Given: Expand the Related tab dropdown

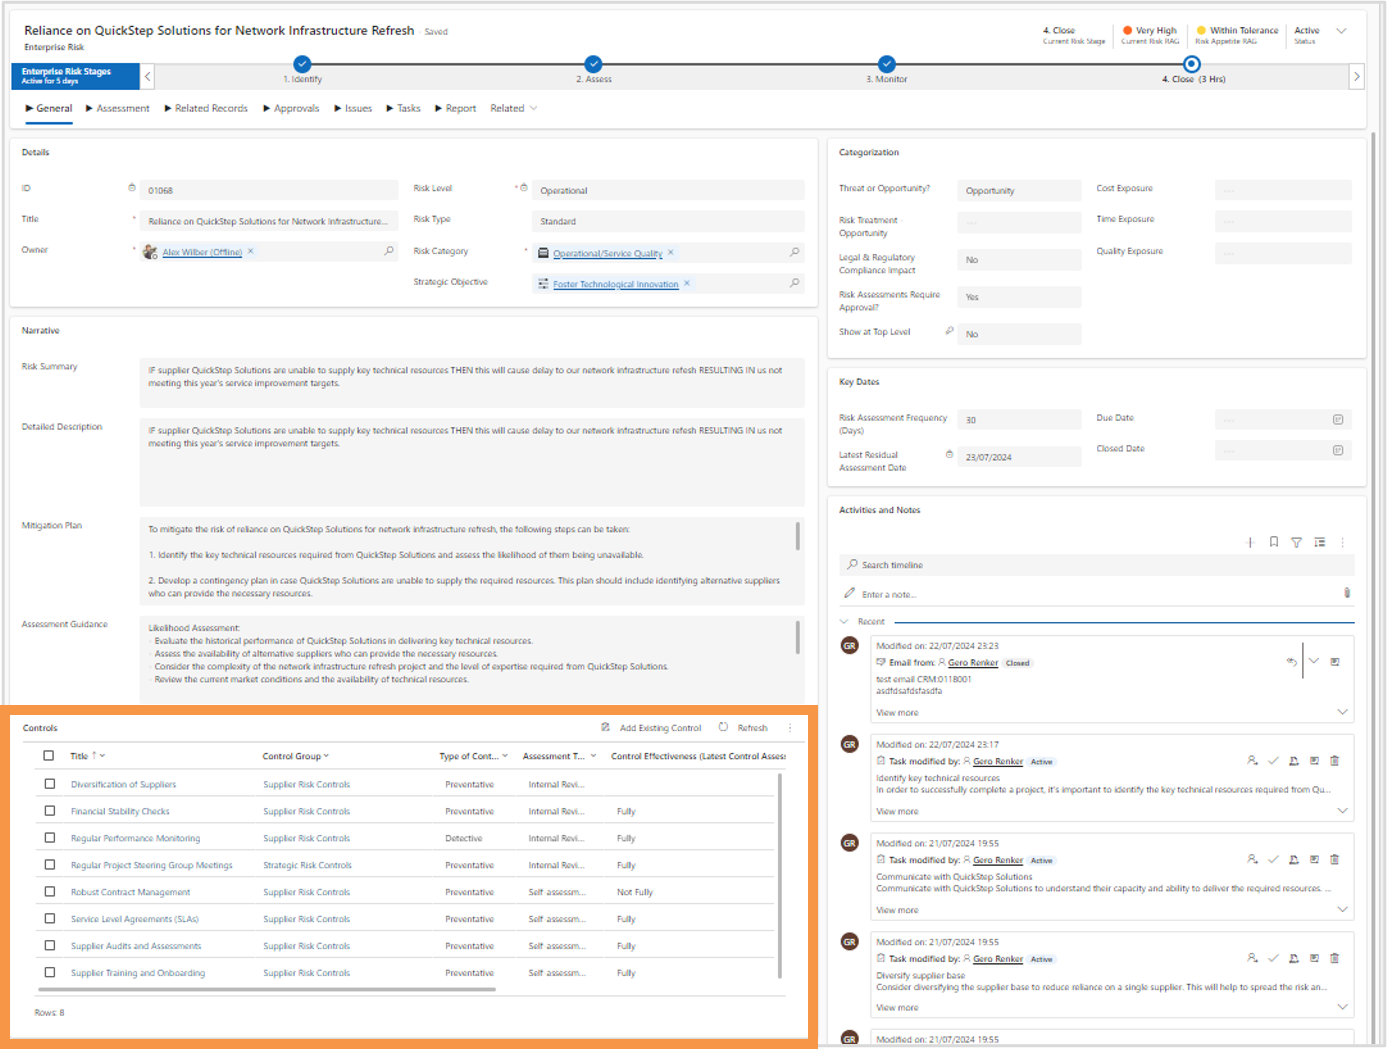Looking at the screenshot, I should point(533,108).
